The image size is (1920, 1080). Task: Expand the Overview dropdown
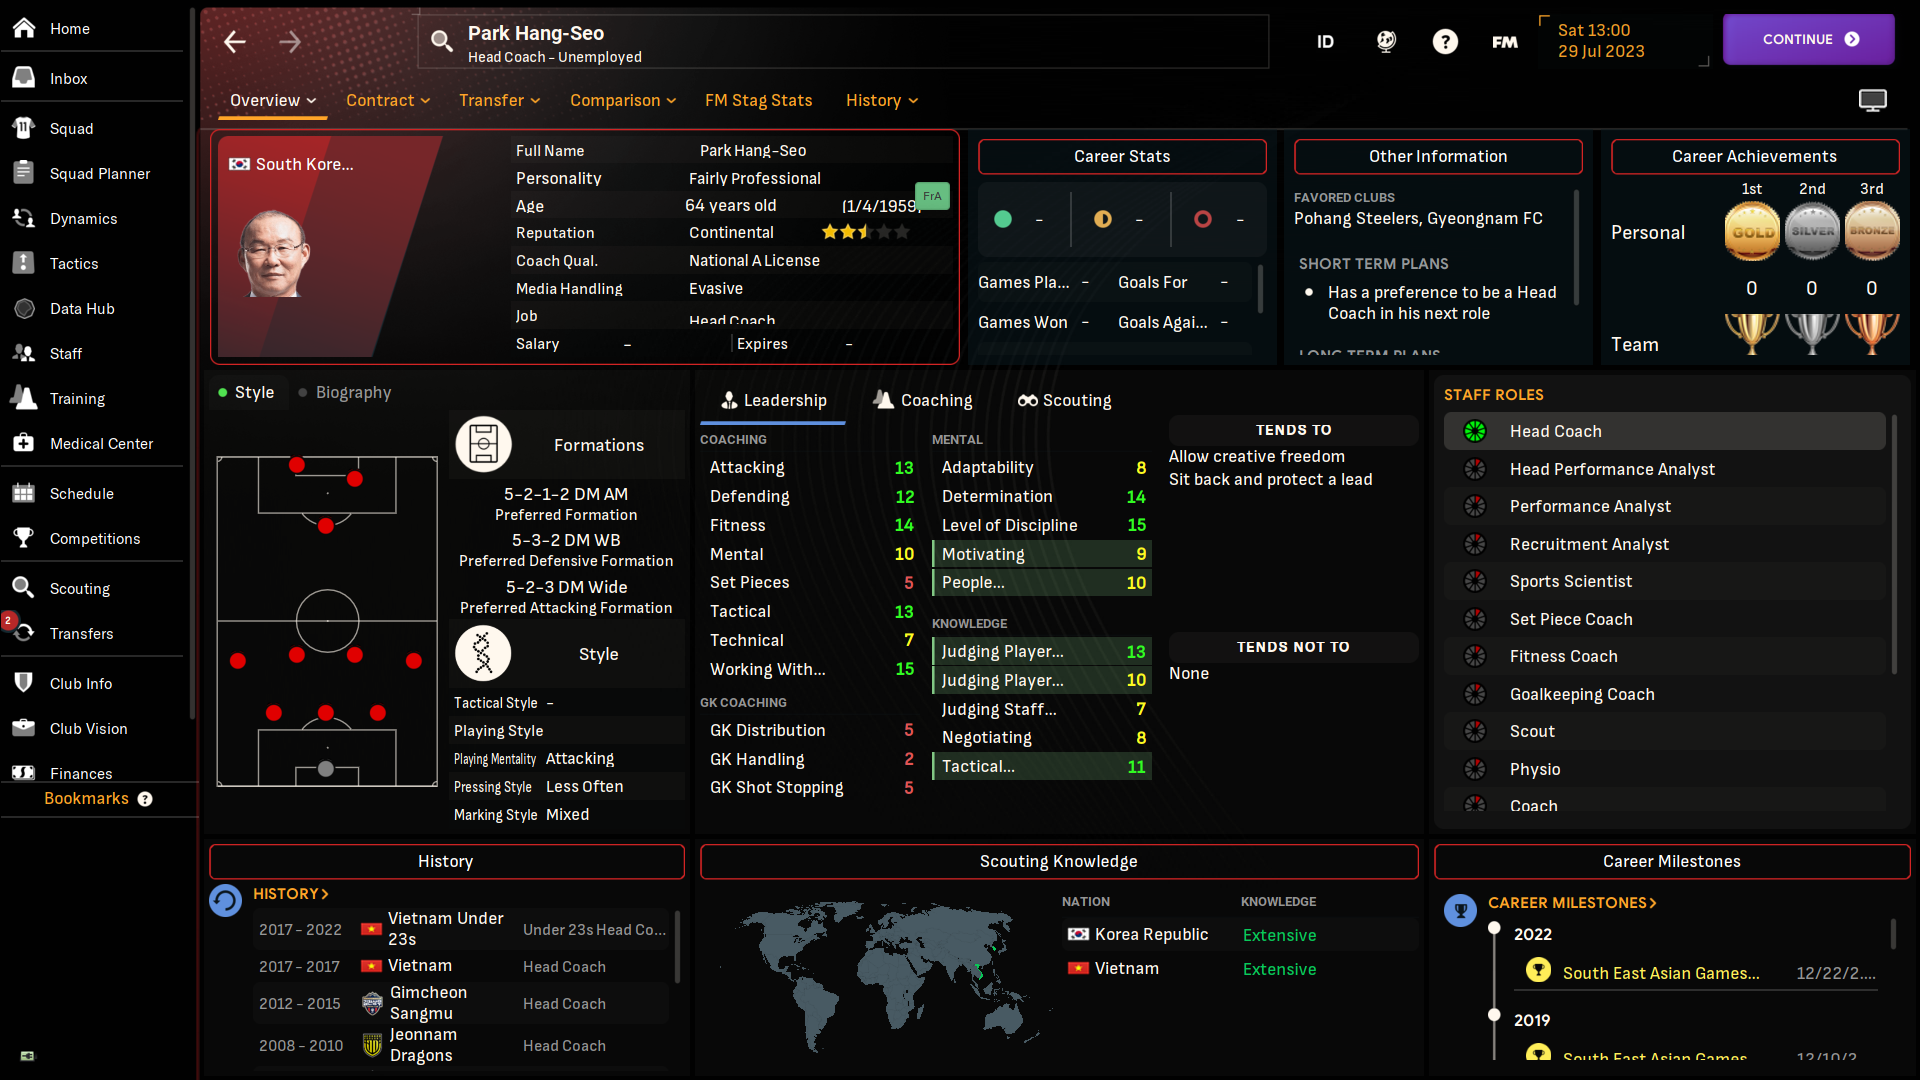[273, 100]
